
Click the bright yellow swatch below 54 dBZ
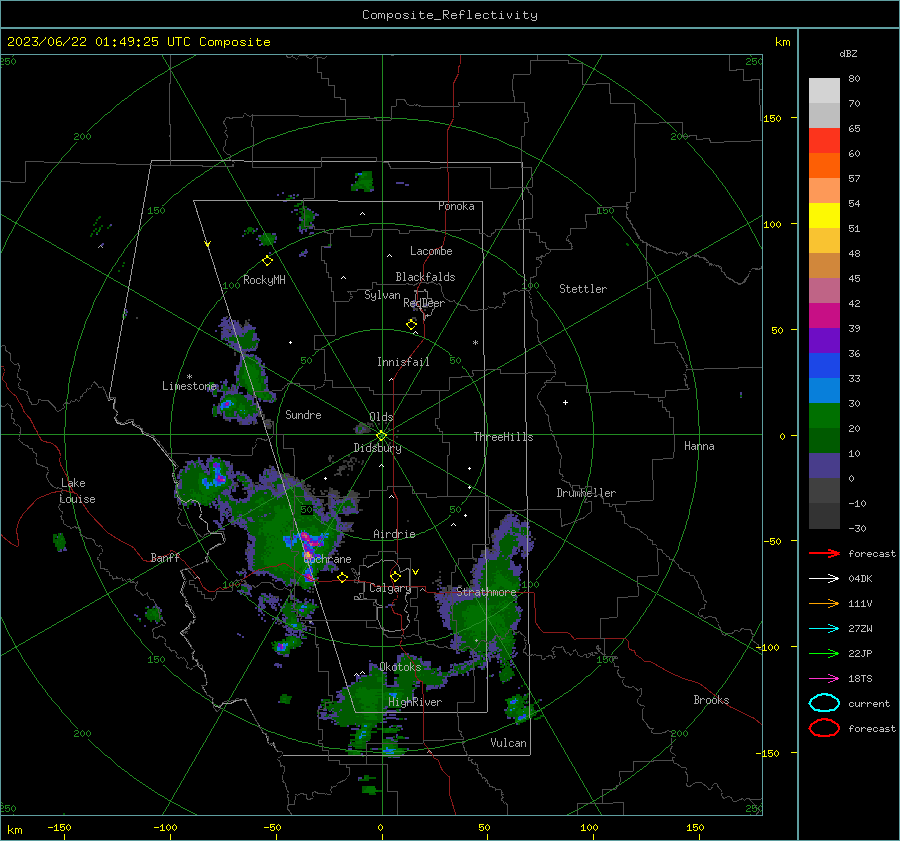824,216
